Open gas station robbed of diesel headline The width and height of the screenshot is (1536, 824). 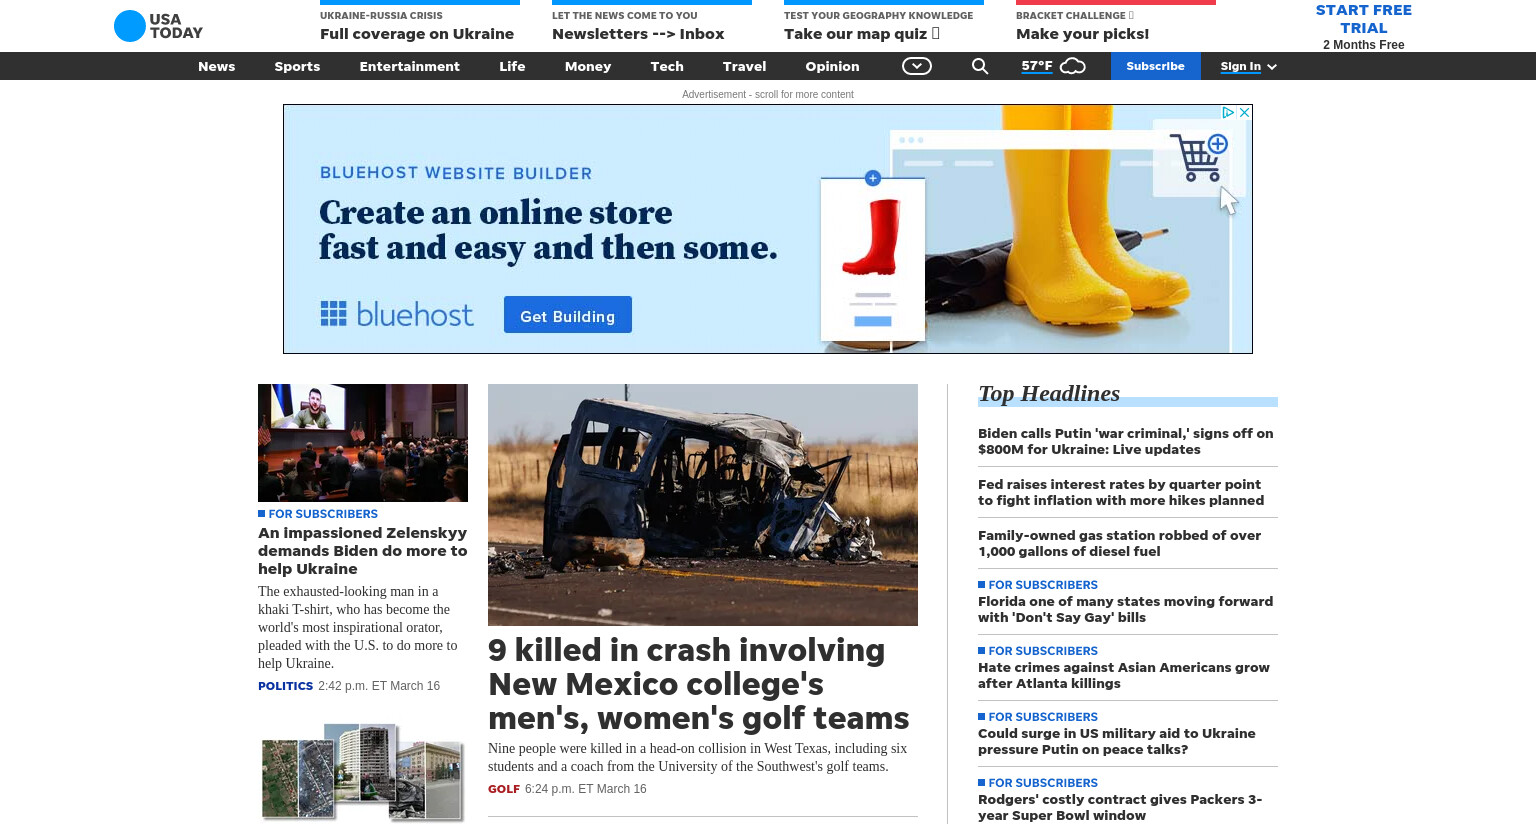coord(1119,543)
